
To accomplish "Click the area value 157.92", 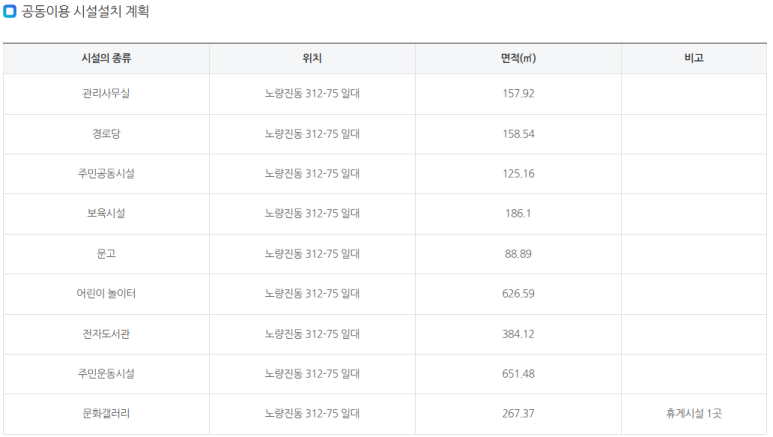I will point(518,93).
